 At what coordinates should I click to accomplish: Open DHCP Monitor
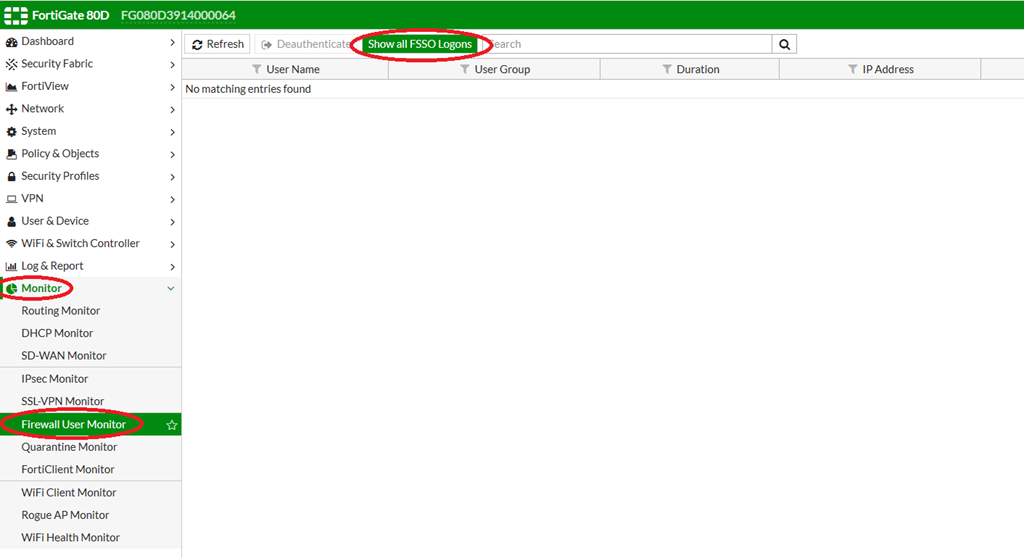click(57, 333)
